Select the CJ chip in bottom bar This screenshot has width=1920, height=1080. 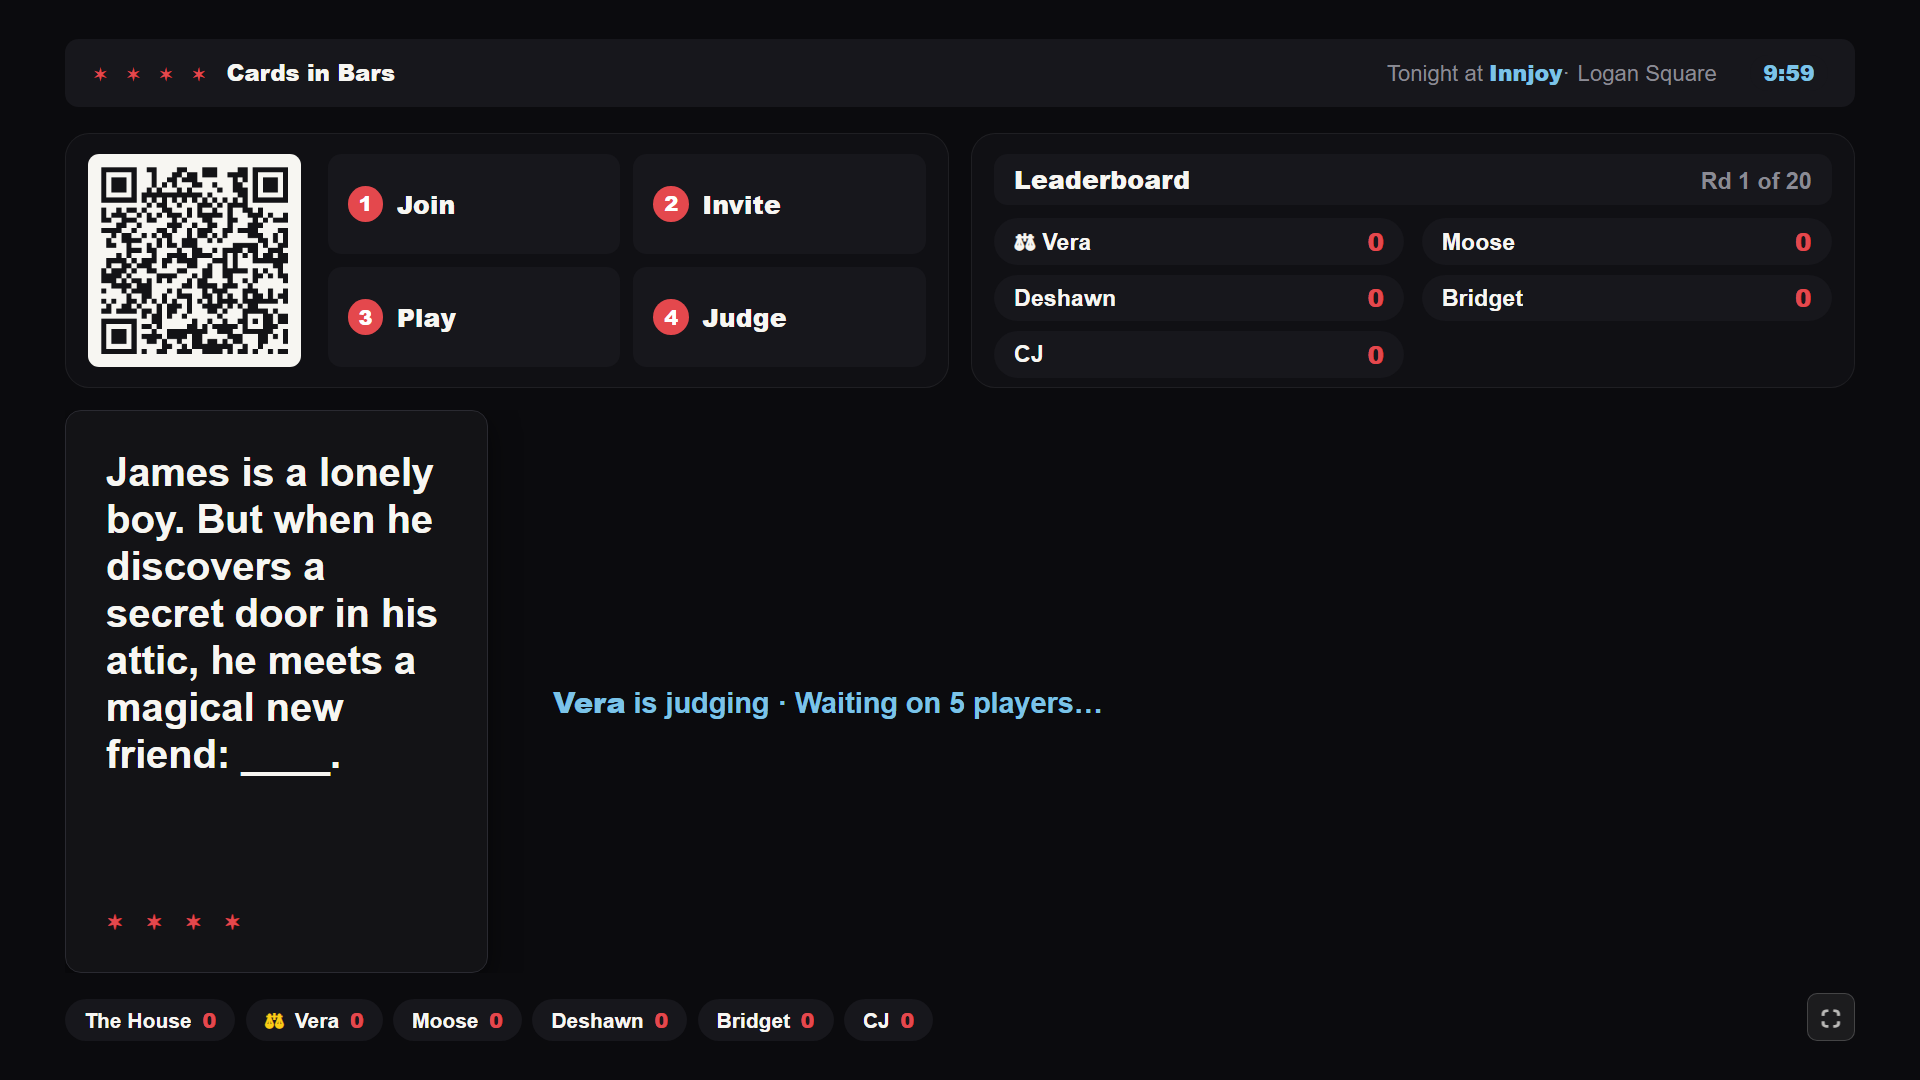point(888,1020)
